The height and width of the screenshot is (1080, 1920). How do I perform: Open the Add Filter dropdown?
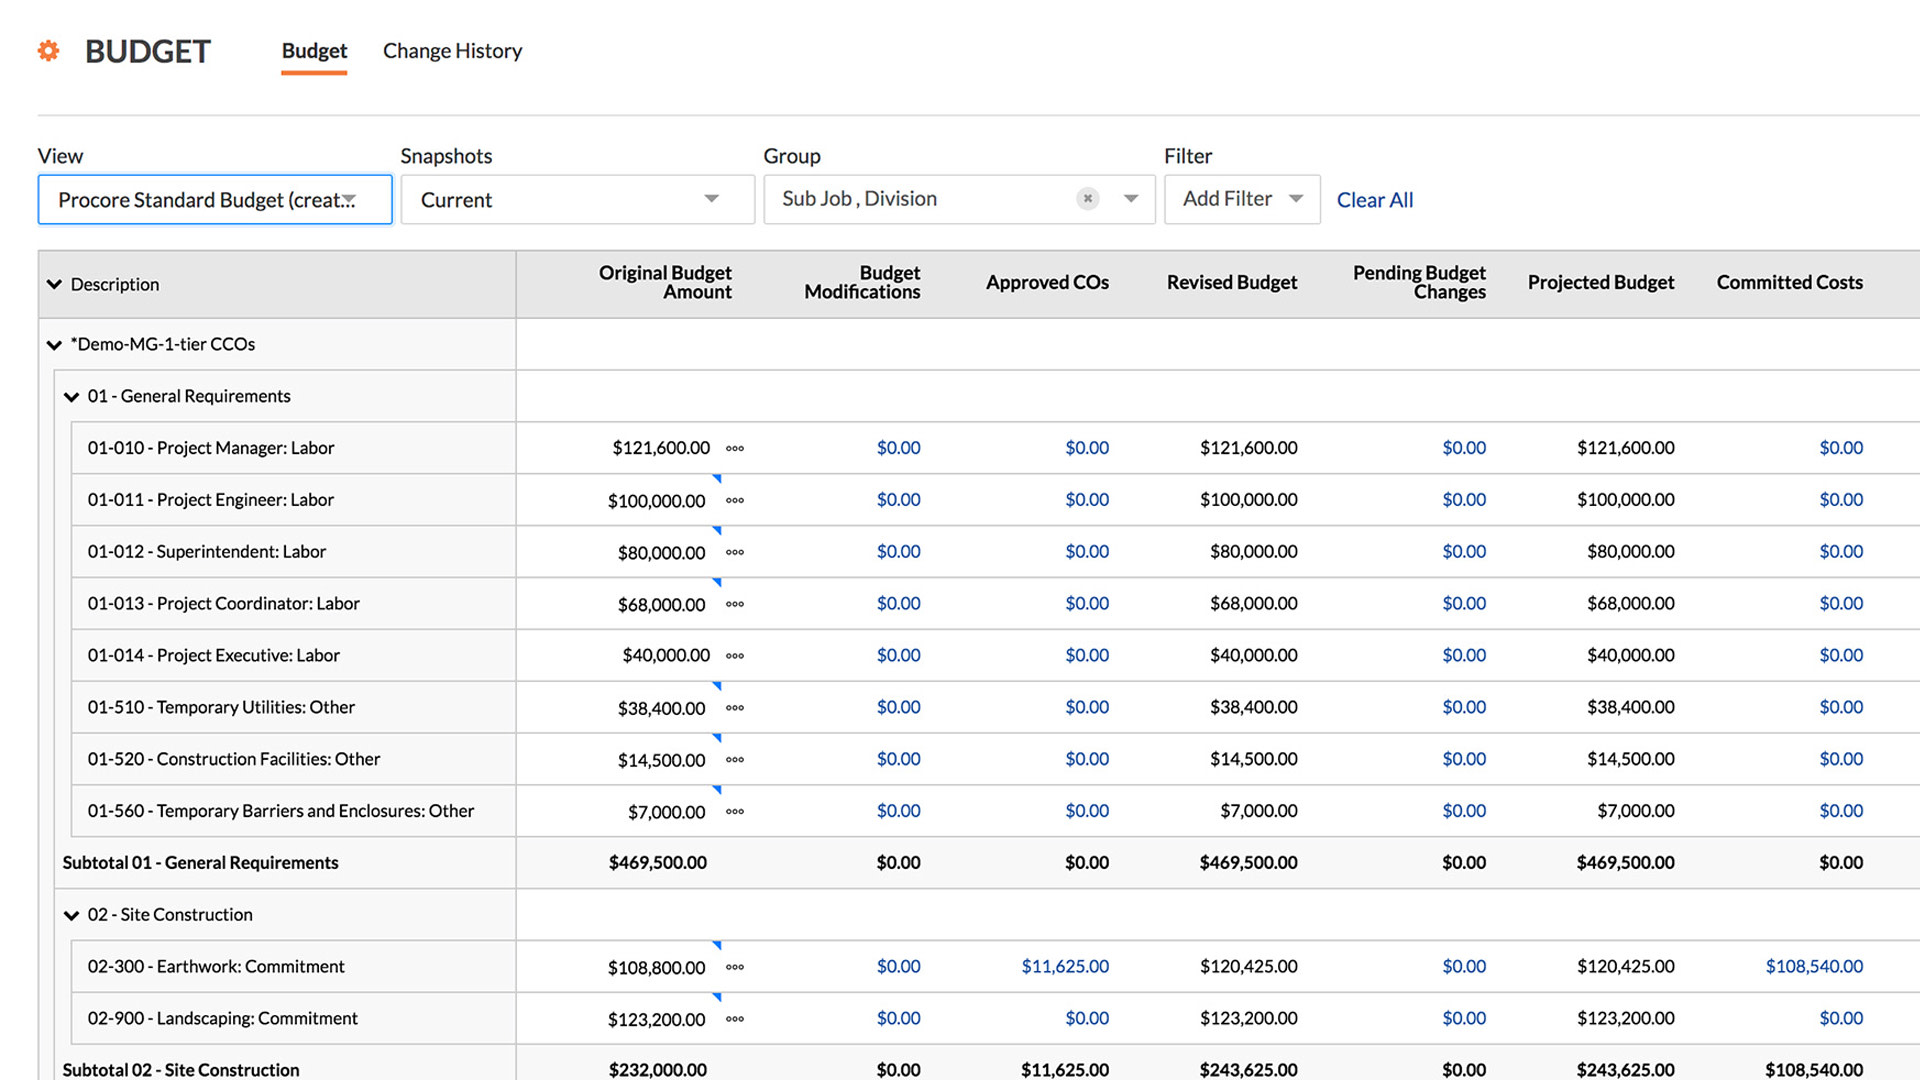pos(1242,198)
